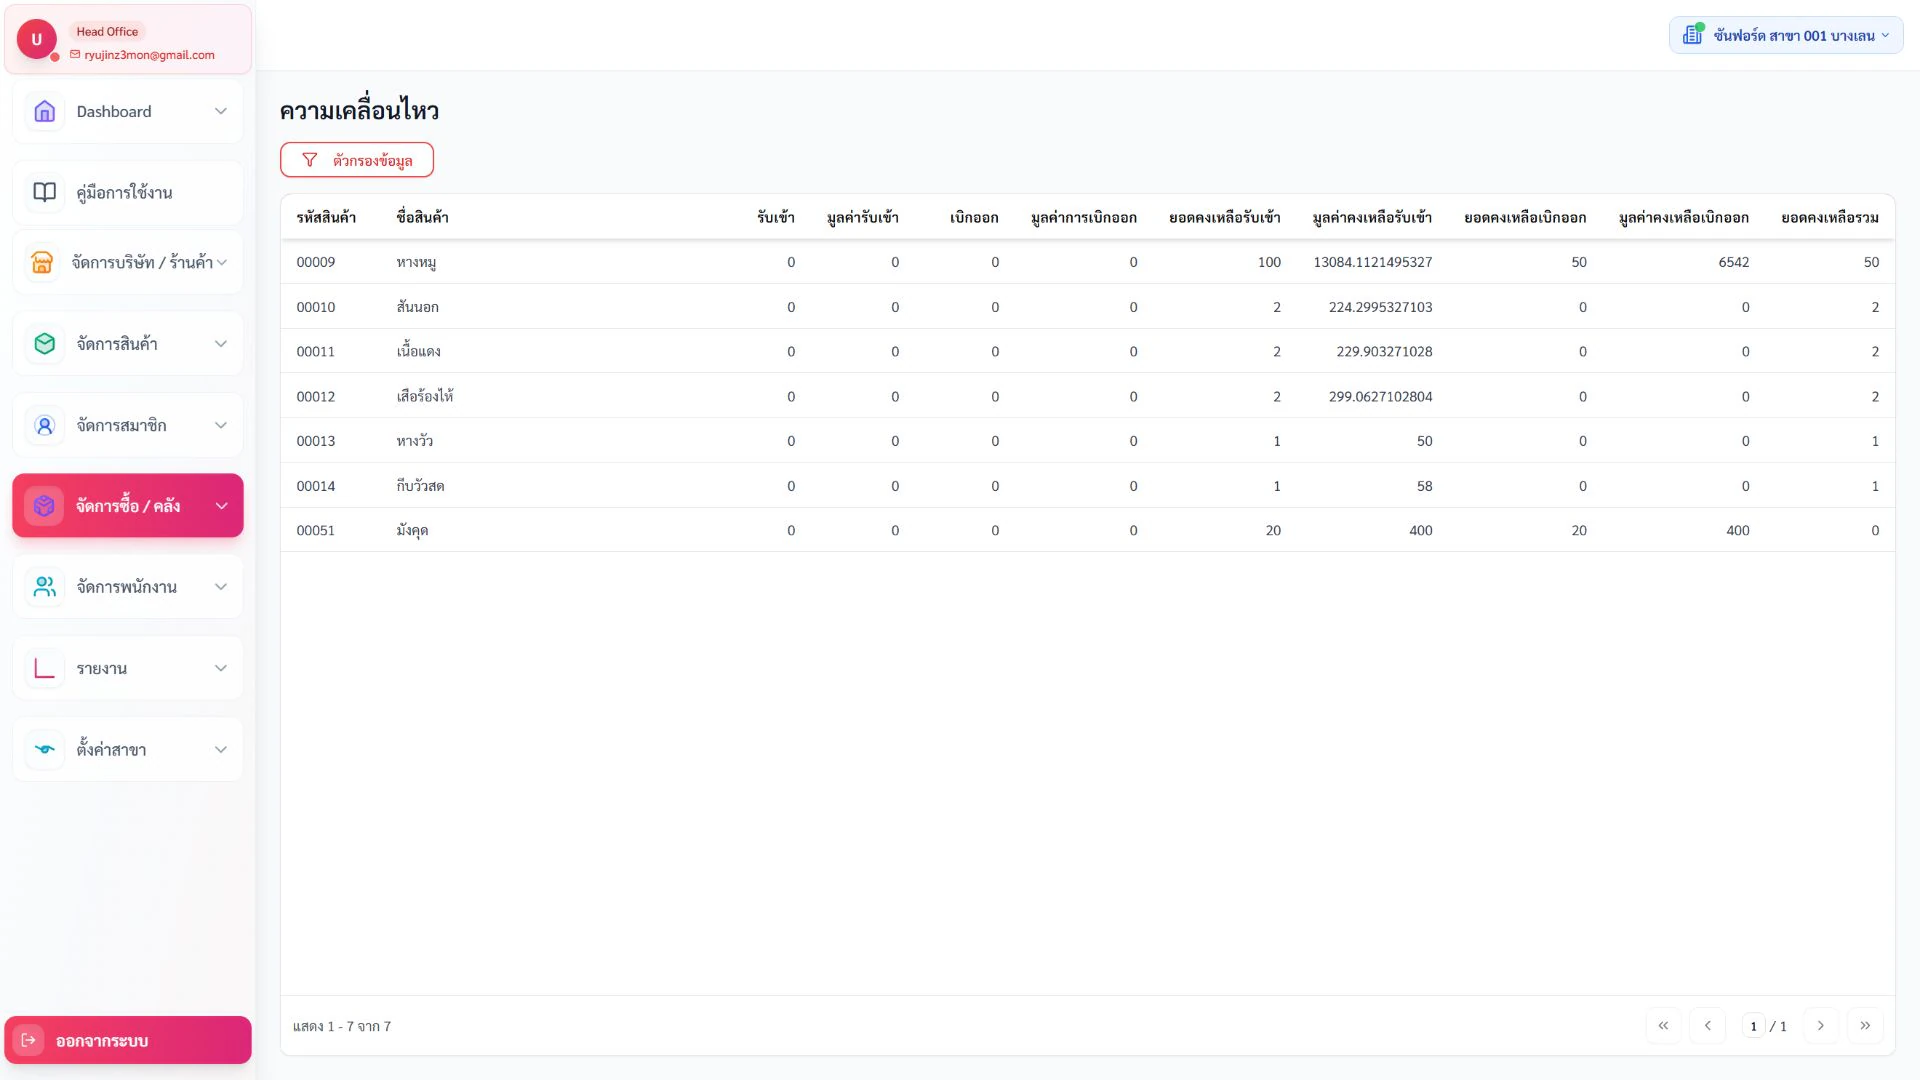Open the ตัวกรองข้อมูล filter button
1920x1080 pixels.
tap(357, 160)
